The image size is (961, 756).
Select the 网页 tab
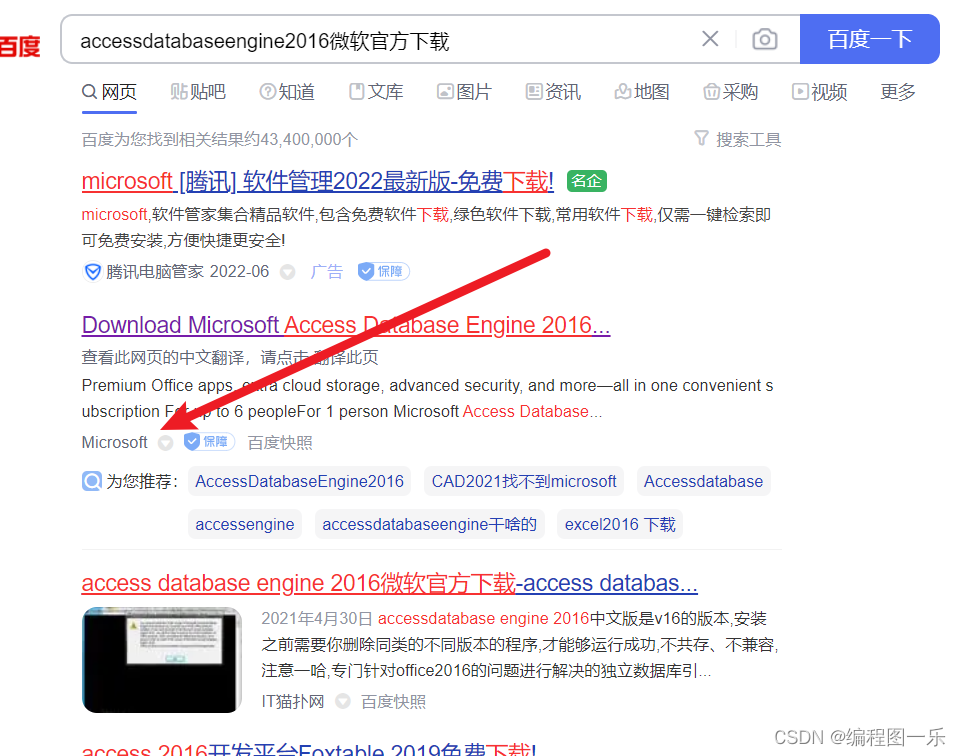(x=109, y=93)
